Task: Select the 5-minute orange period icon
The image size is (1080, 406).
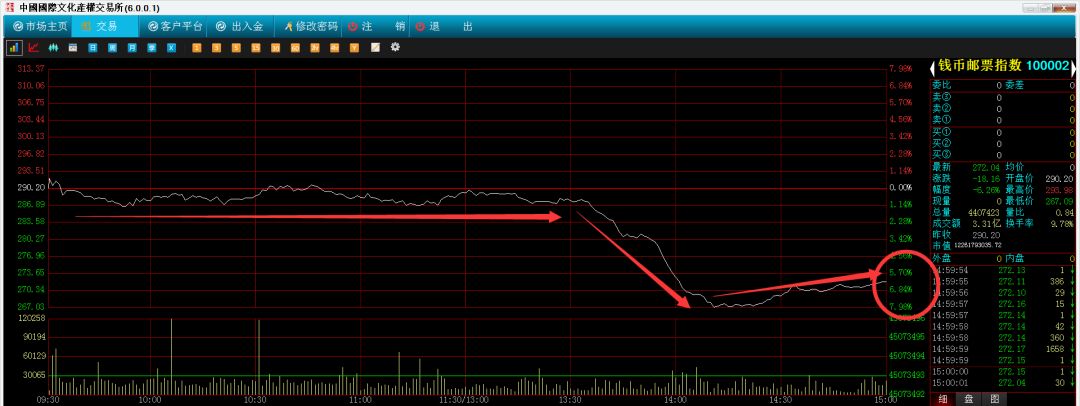Action: (236, 48)
